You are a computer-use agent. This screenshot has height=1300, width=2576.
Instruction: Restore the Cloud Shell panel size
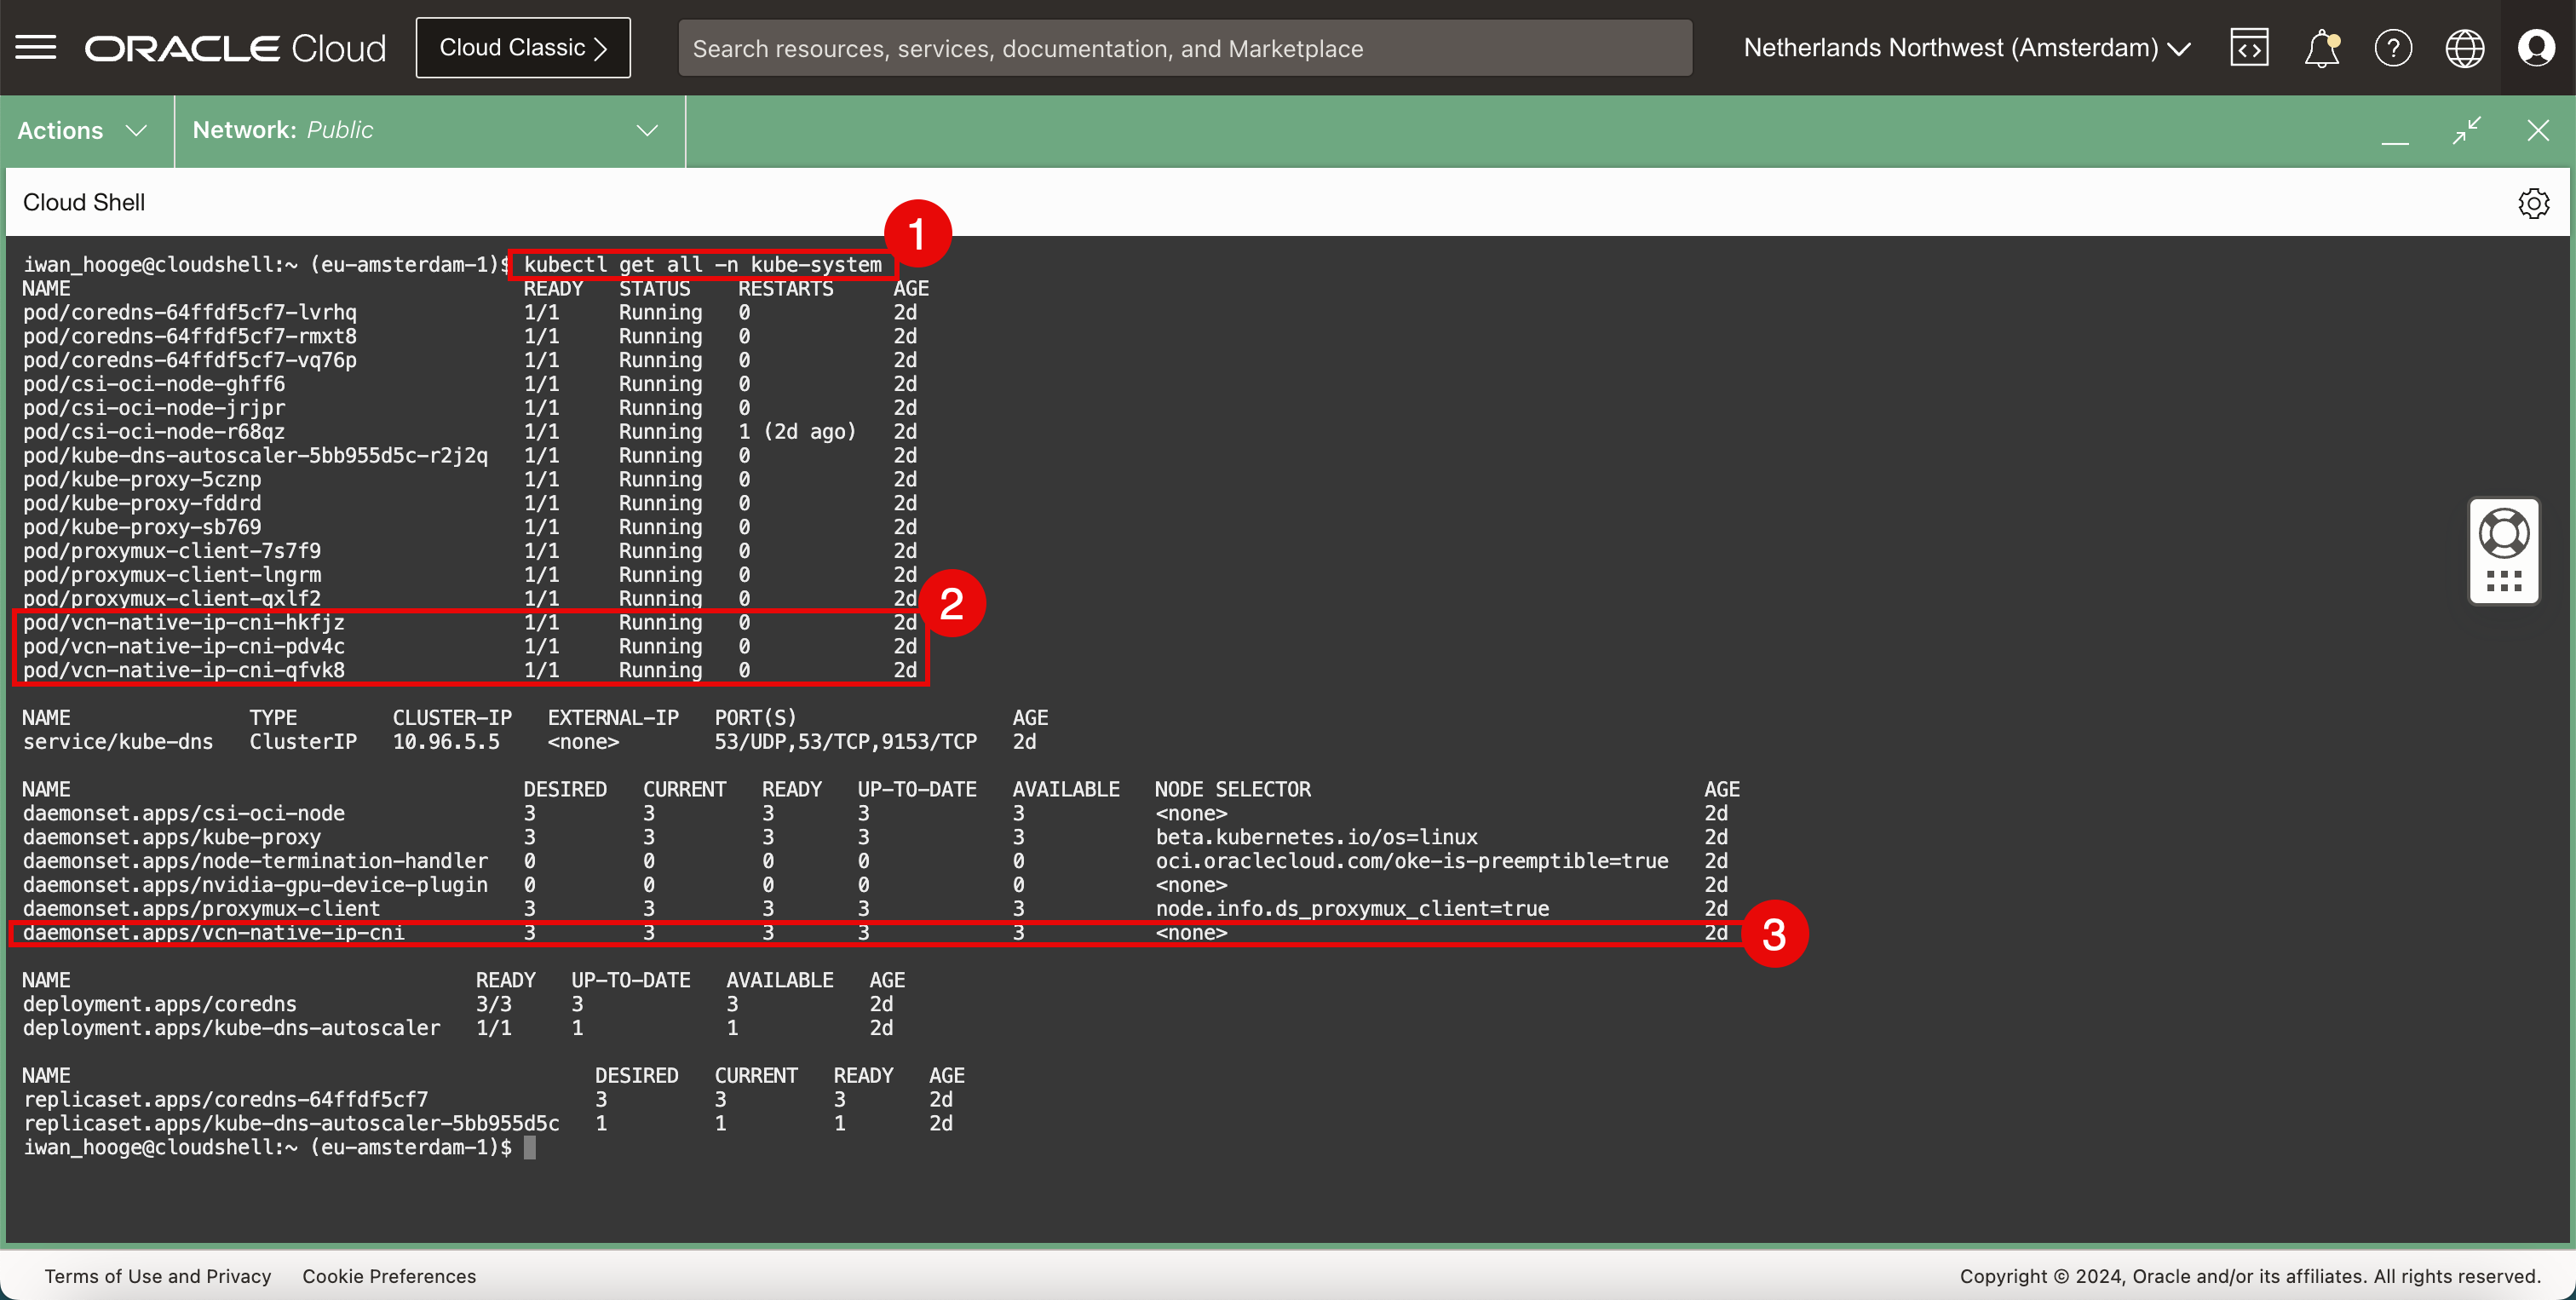(x=2467, y=131)
